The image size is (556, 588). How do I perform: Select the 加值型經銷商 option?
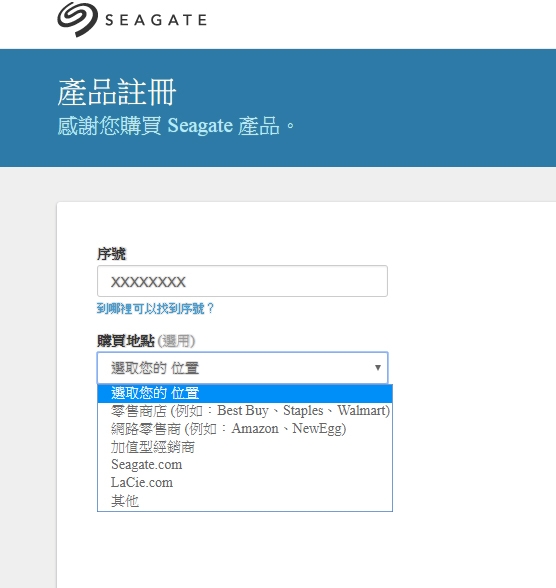pyautogui.click(x=245, y=447)
